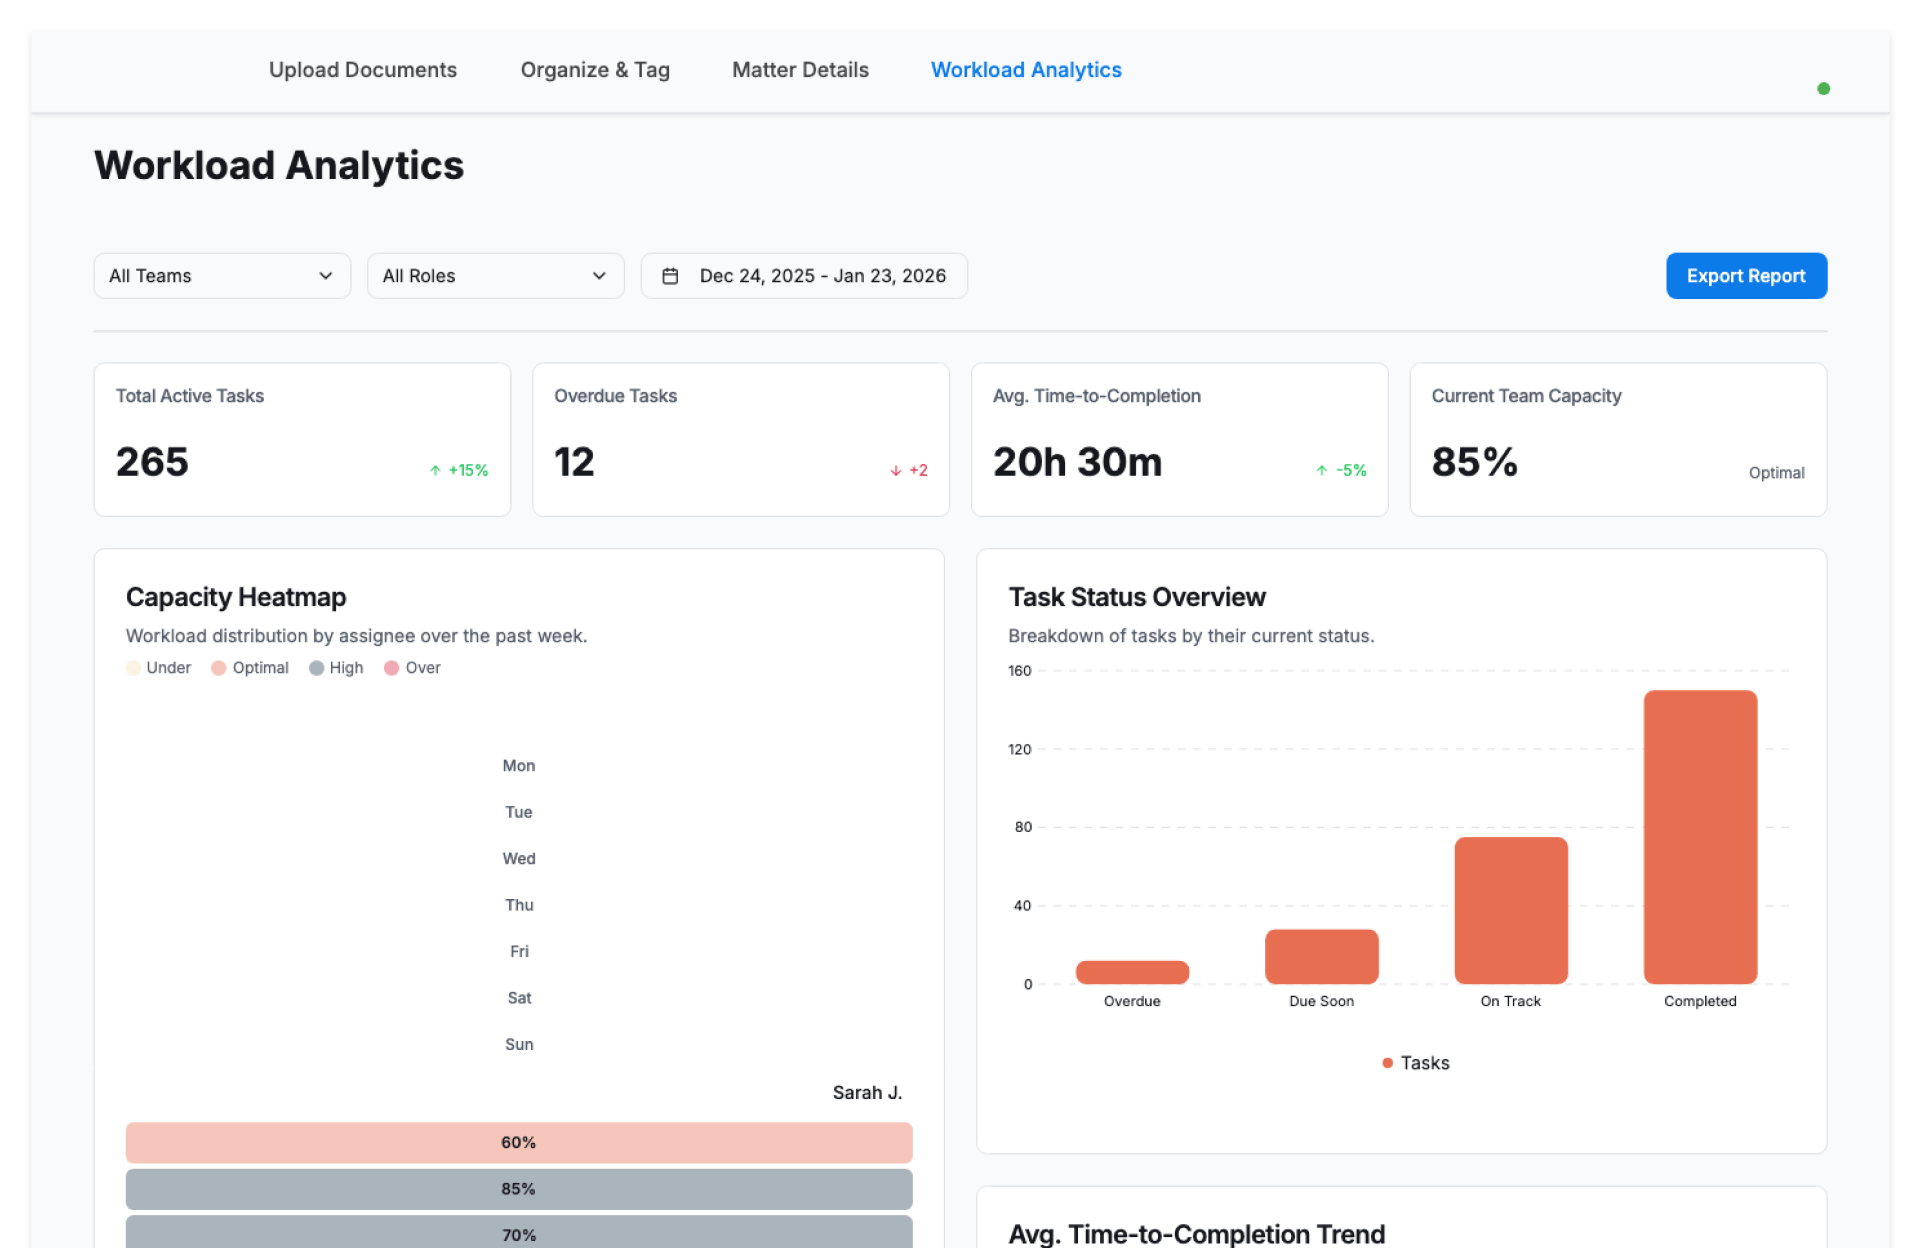Viewport: 1920px width, 1248px height.
Task: Click the Under legend marker in heatmap
Action: tap(134, 668)
